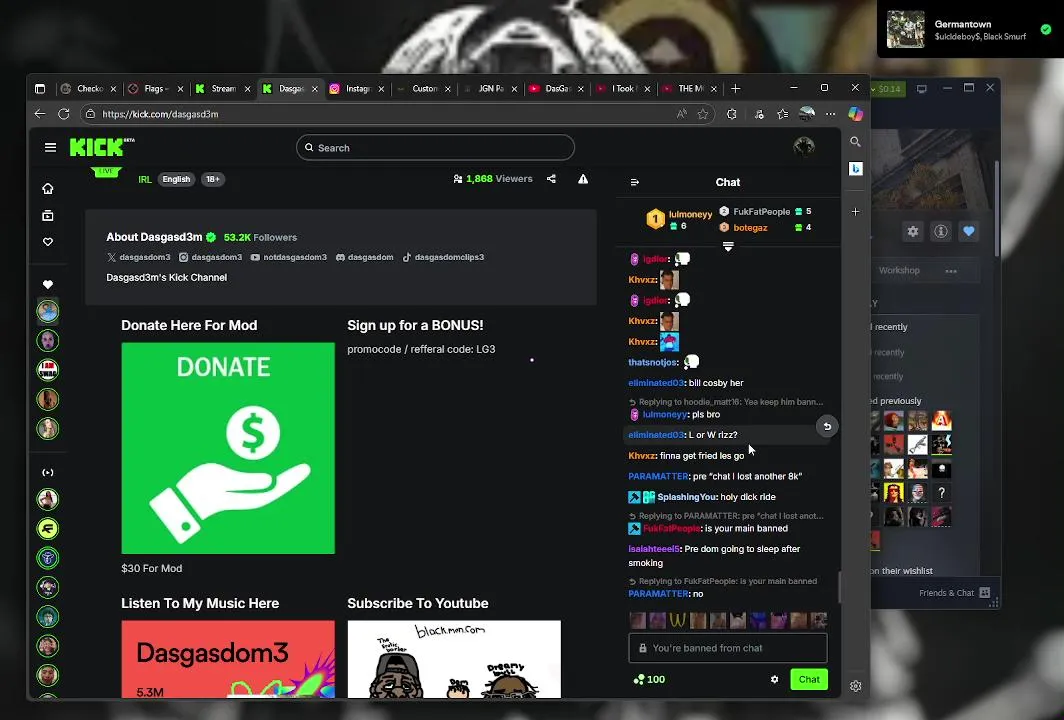Open Steam window gear settings icon
Image resolution: width=1064 pixels, height=720 pixels.
(x=913, y=231)
